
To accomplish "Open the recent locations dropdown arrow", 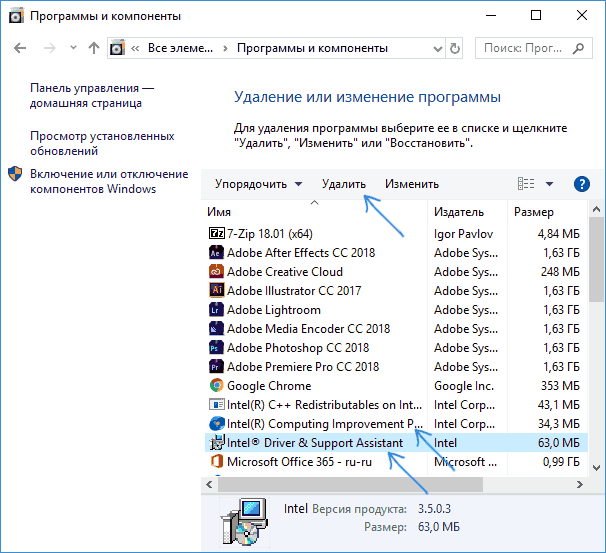I will [x=73, y=48].
